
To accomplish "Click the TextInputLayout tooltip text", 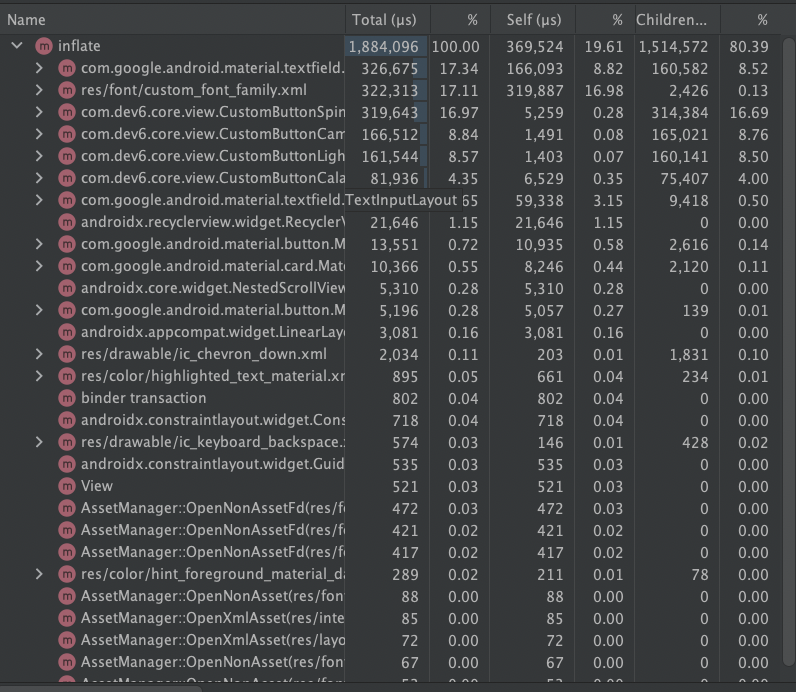I will click(x=401, y=200).
